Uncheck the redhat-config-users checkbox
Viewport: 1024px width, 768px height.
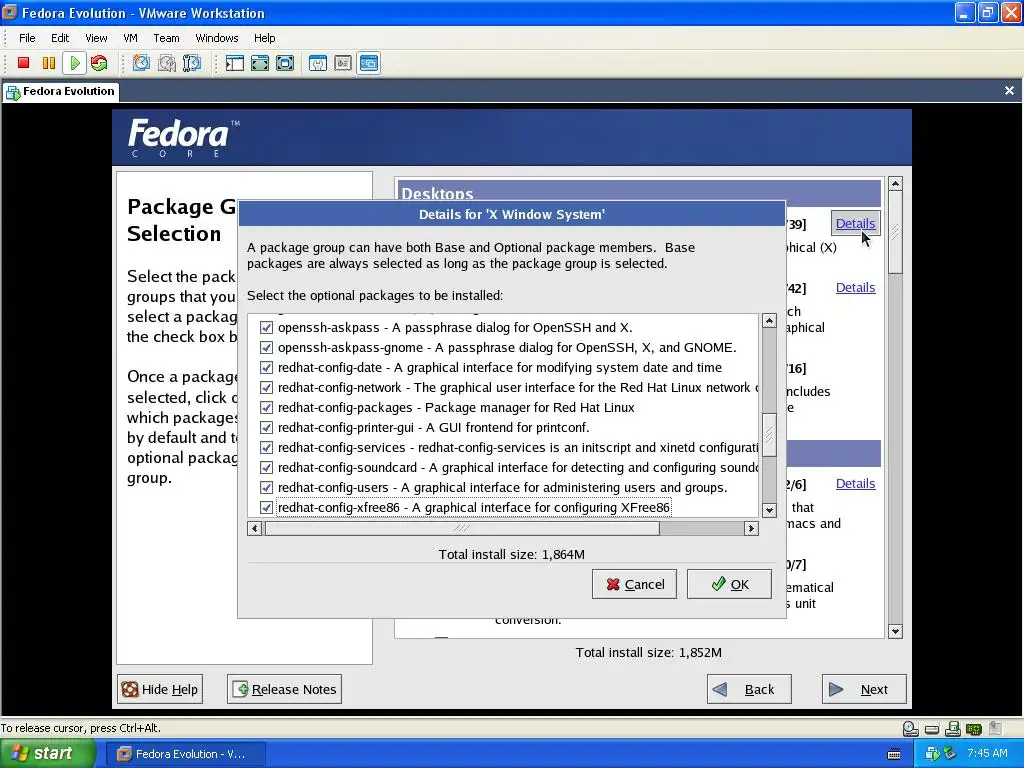(266, 488)
